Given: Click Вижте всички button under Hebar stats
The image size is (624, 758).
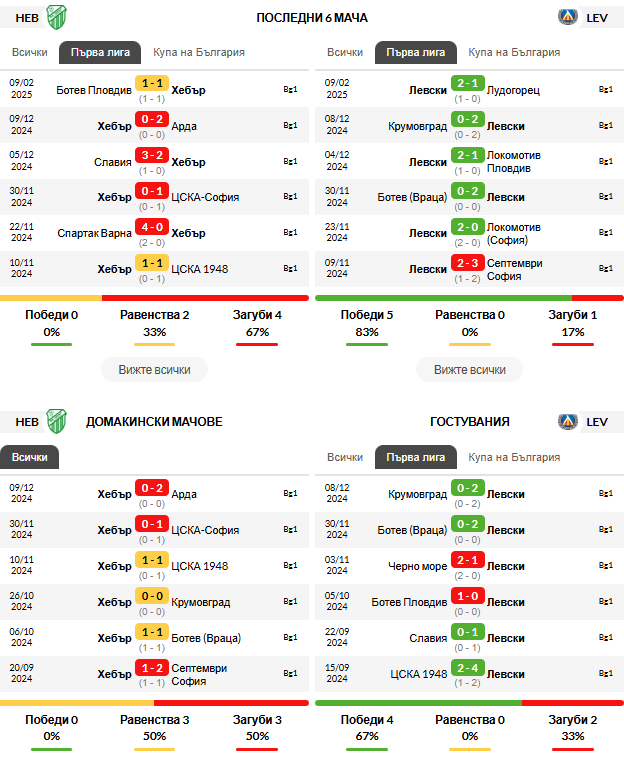Looking at the screenshot, I should tap(154, 370).
